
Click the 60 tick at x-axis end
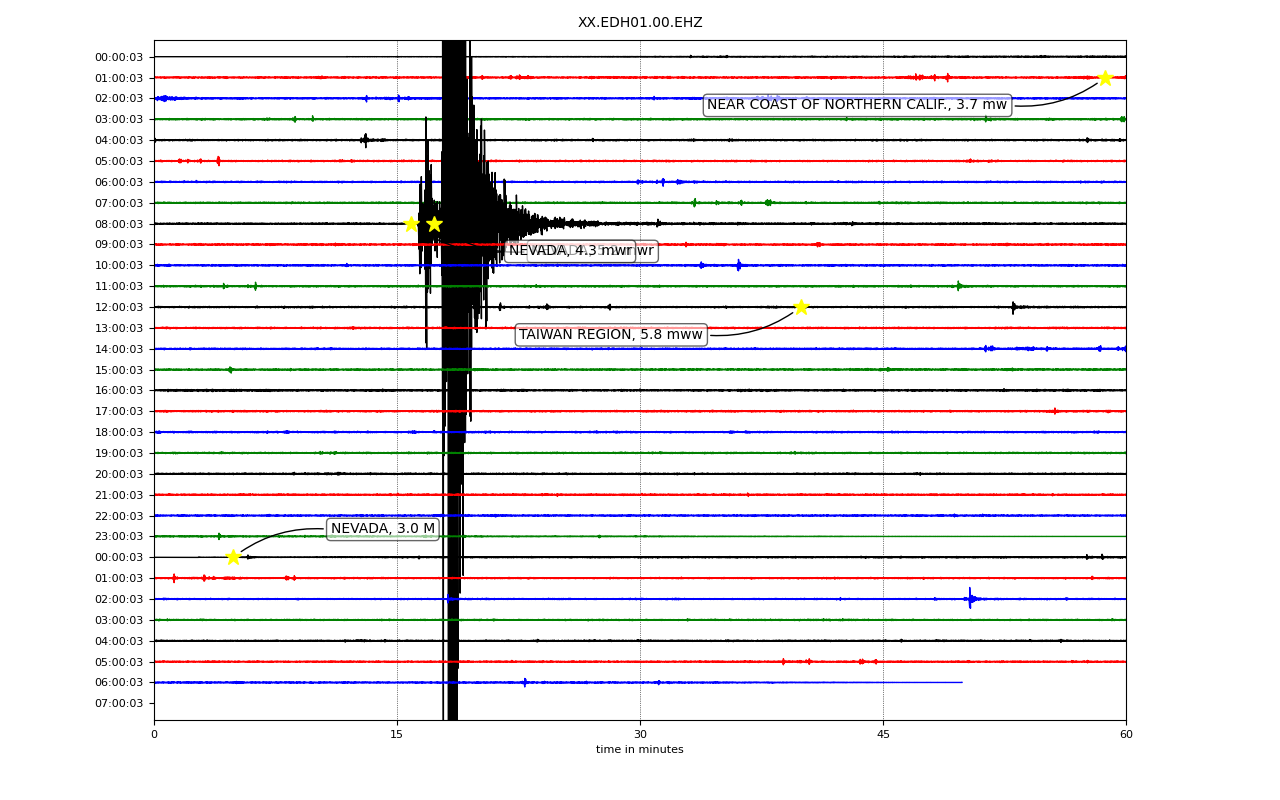pyautogui.click(x=1126, y=735)
